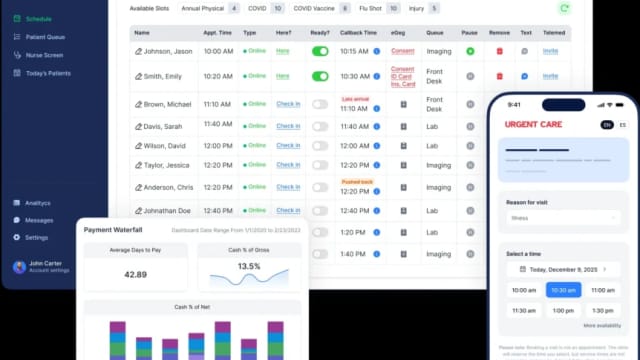Click COVID Vaccine slots chip
This screenshot has width=640, height=360.
[x=321, y=8]
